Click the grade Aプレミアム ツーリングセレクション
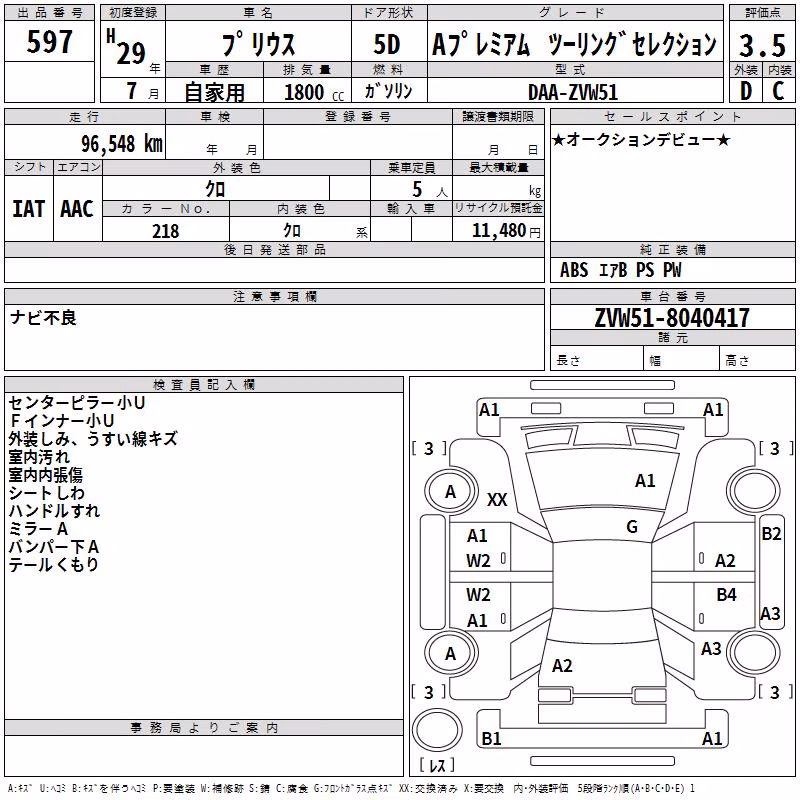The width and height of the screenshot is (800, 800). coord(574,44)
